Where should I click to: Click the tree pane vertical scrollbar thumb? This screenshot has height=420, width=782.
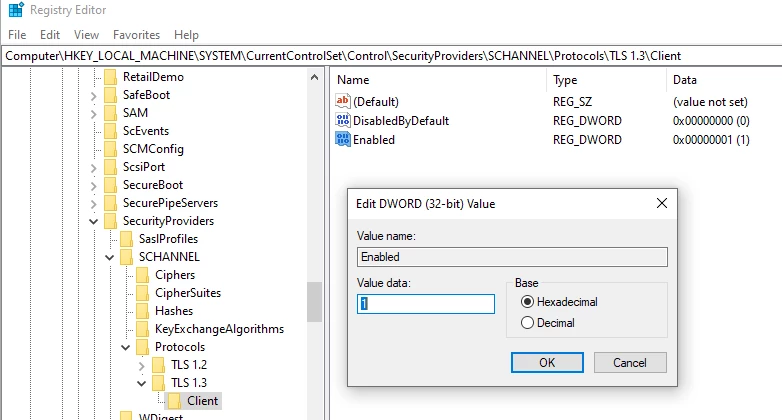tap(314, 302)
